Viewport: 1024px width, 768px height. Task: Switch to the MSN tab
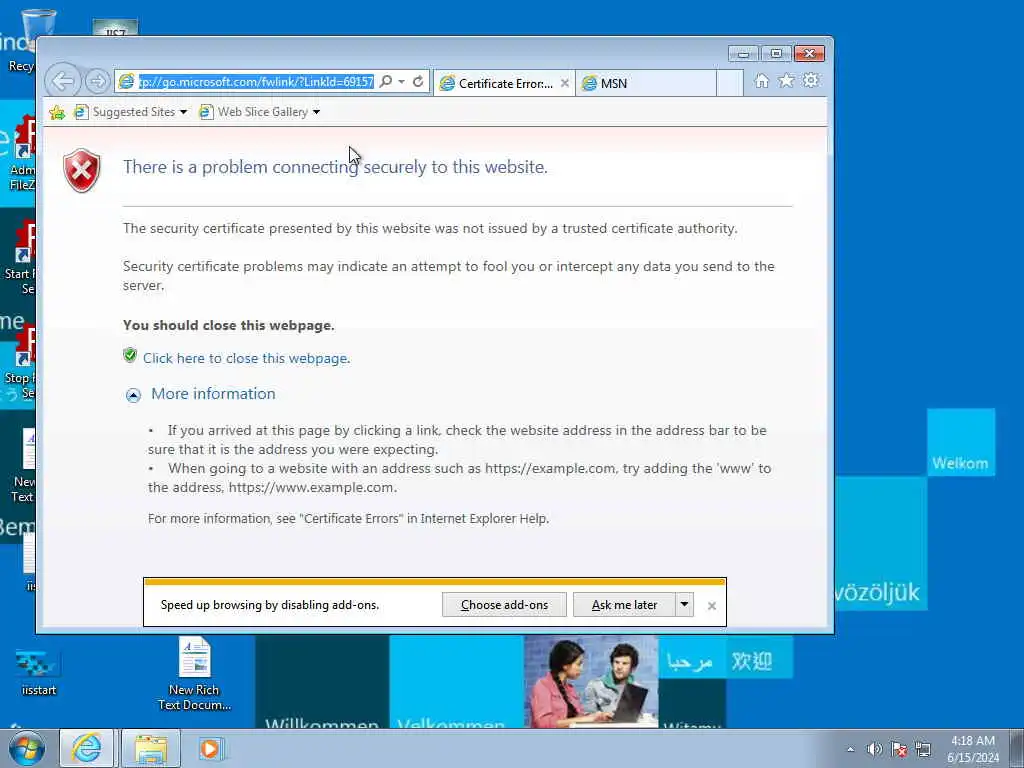point(645,84)
